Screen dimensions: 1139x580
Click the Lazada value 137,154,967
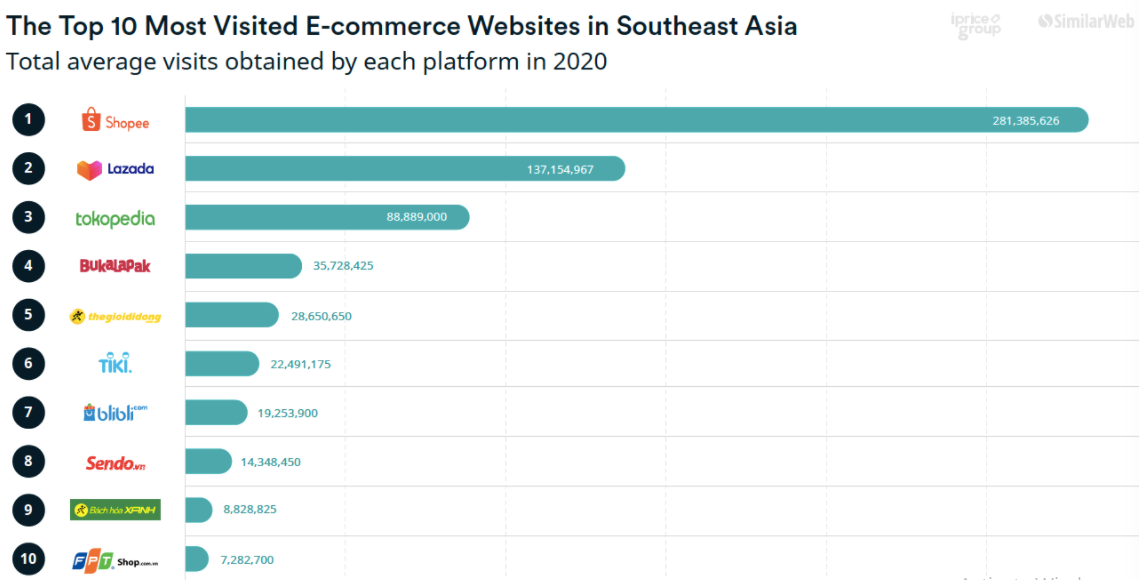(560, 169)
